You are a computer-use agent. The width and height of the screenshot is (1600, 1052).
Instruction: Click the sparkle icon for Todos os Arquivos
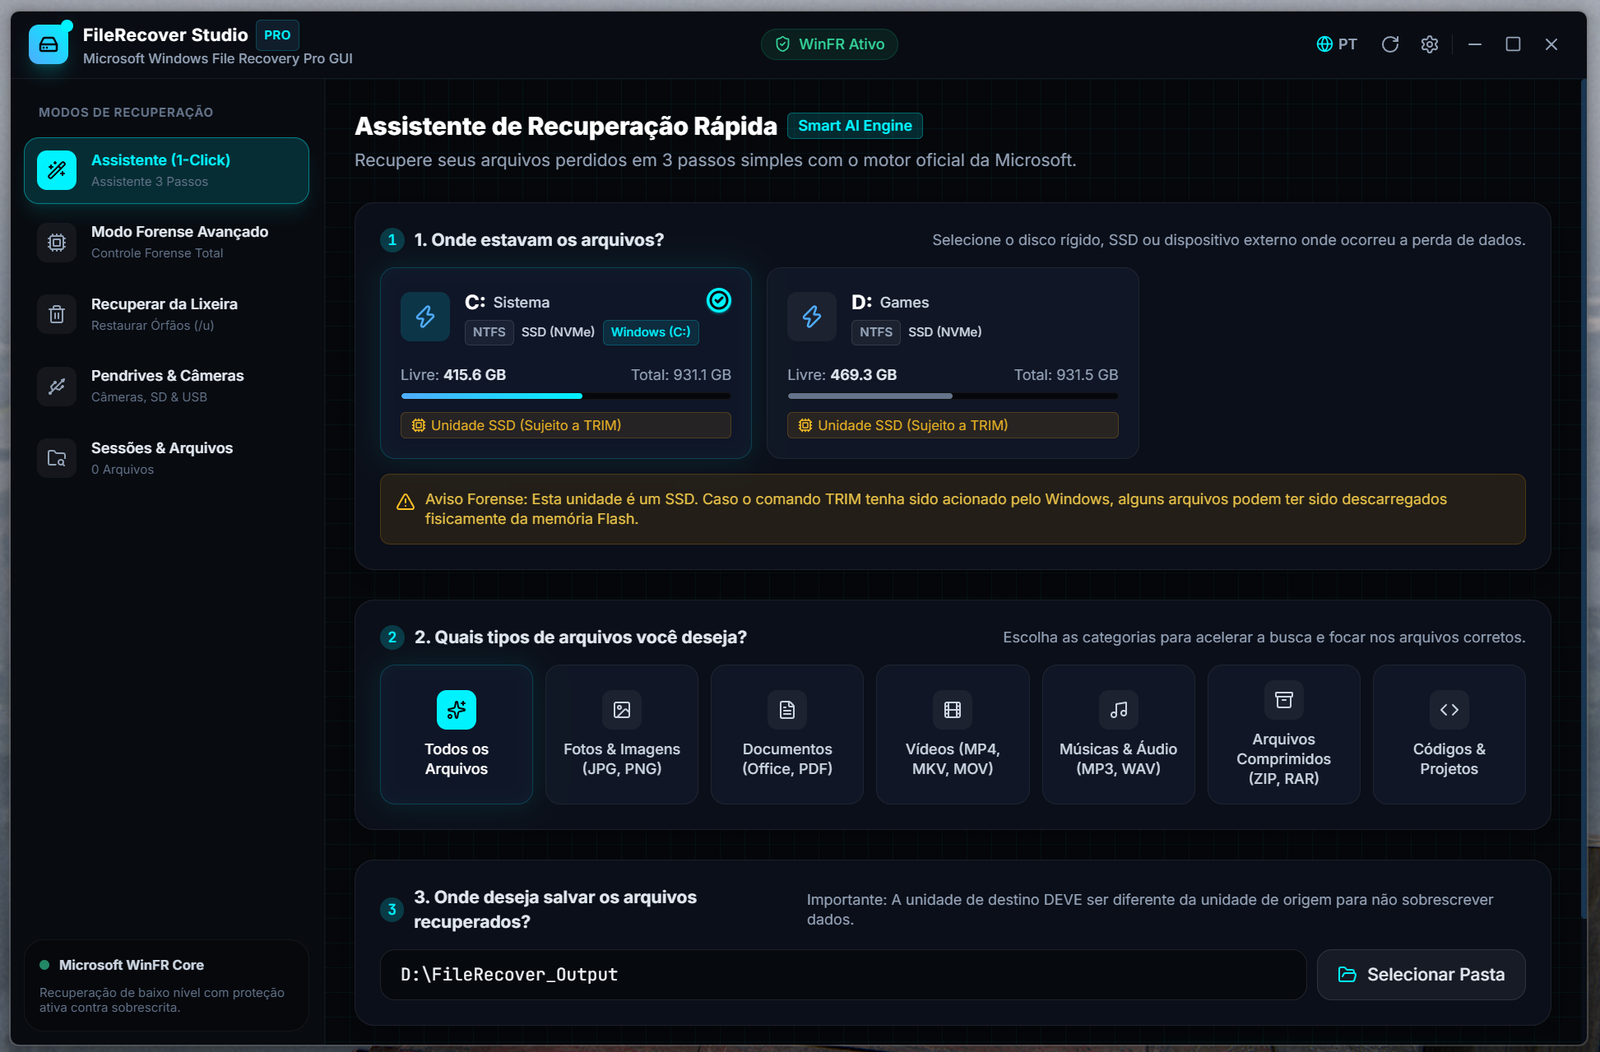(456, 710)
